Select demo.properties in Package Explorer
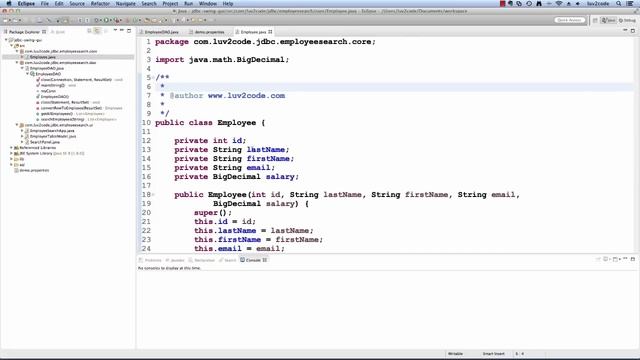This screenshot has height=360, width=640. click(34, 170)
